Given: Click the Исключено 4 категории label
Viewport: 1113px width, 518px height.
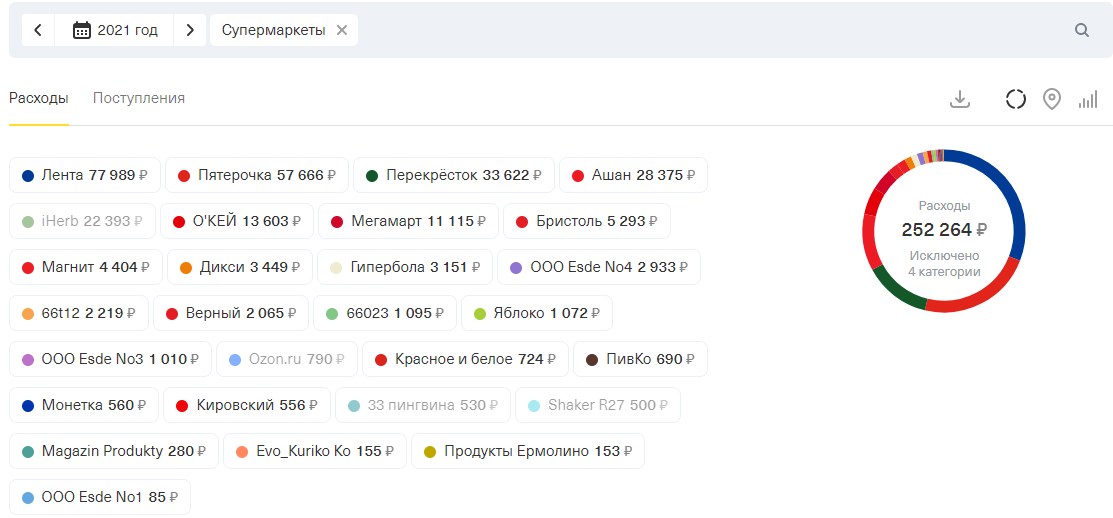Looking at the screenshot, I should pos(944,263).
